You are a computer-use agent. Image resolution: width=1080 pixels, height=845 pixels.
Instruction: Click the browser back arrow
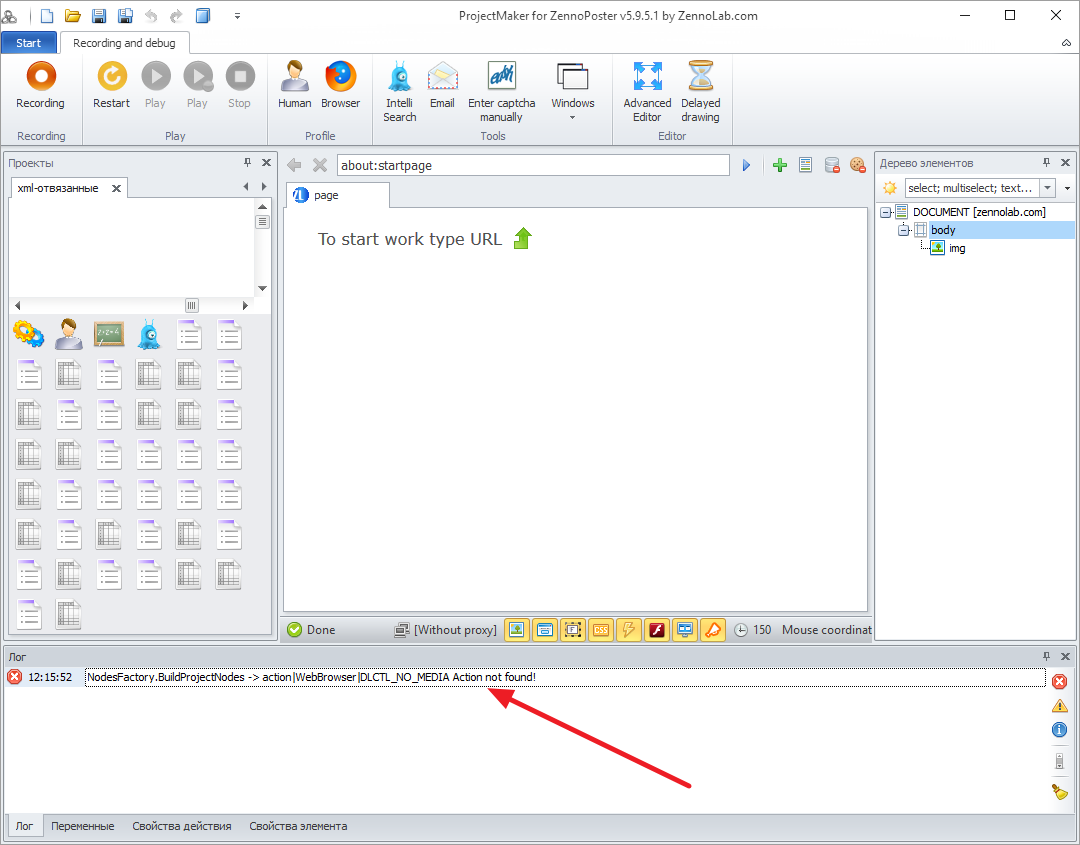(294, 165)
